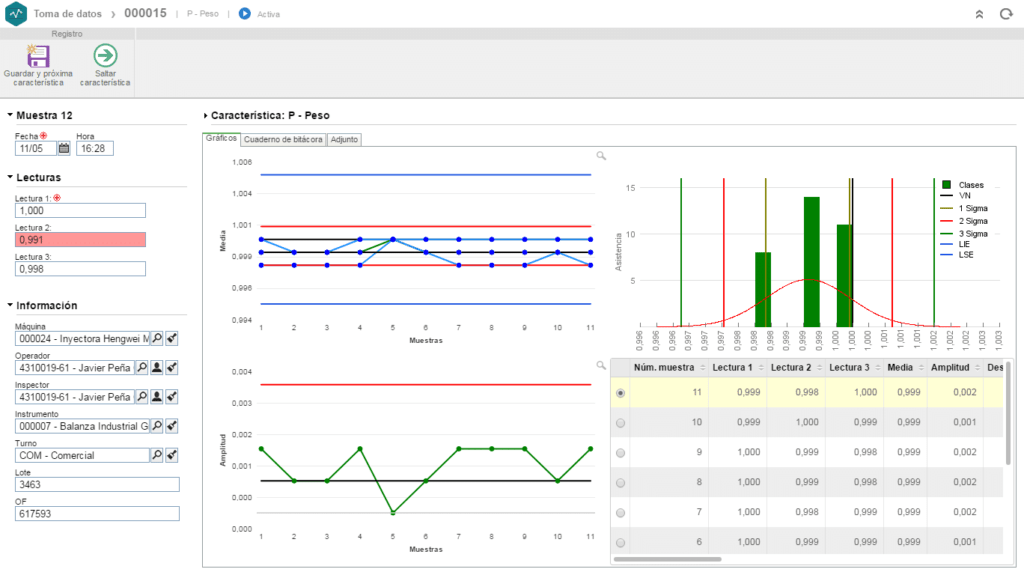
Task: Clear the Turno field with eraser icon
Action: (x=172, y=455)
